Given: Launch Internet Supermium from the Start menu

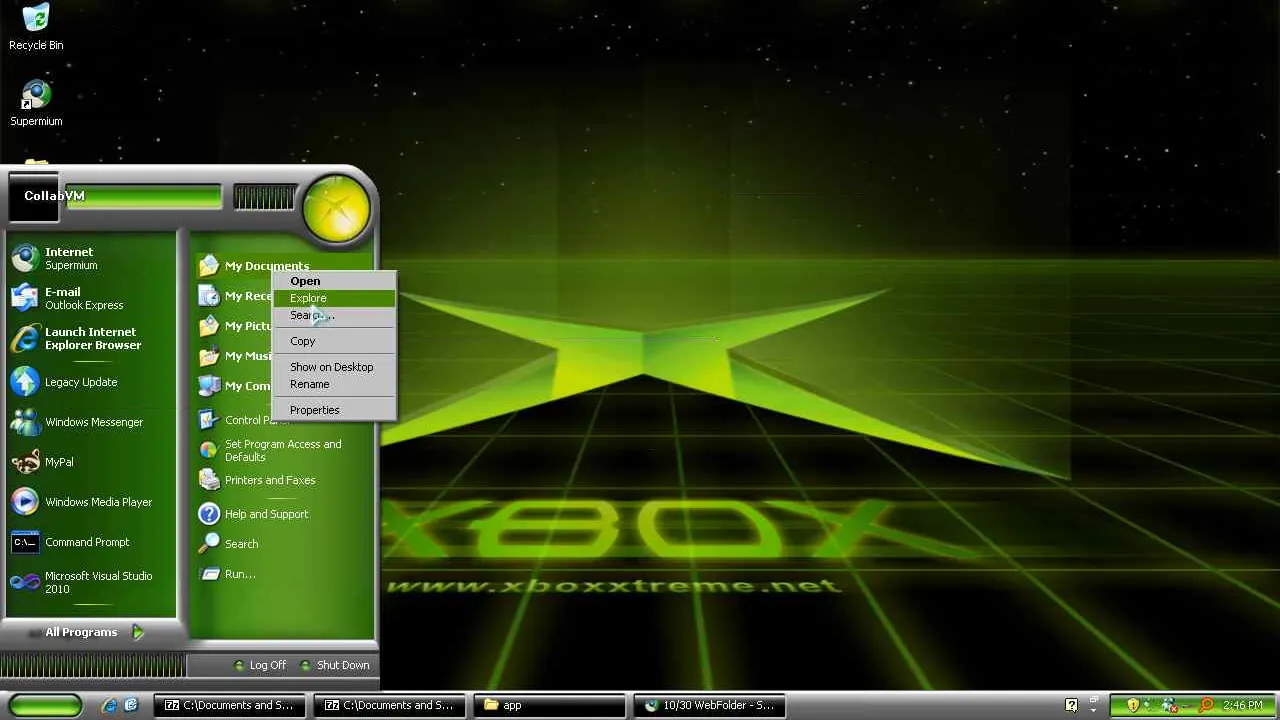Looking at the screenshot, I should (x=92, y=259).
